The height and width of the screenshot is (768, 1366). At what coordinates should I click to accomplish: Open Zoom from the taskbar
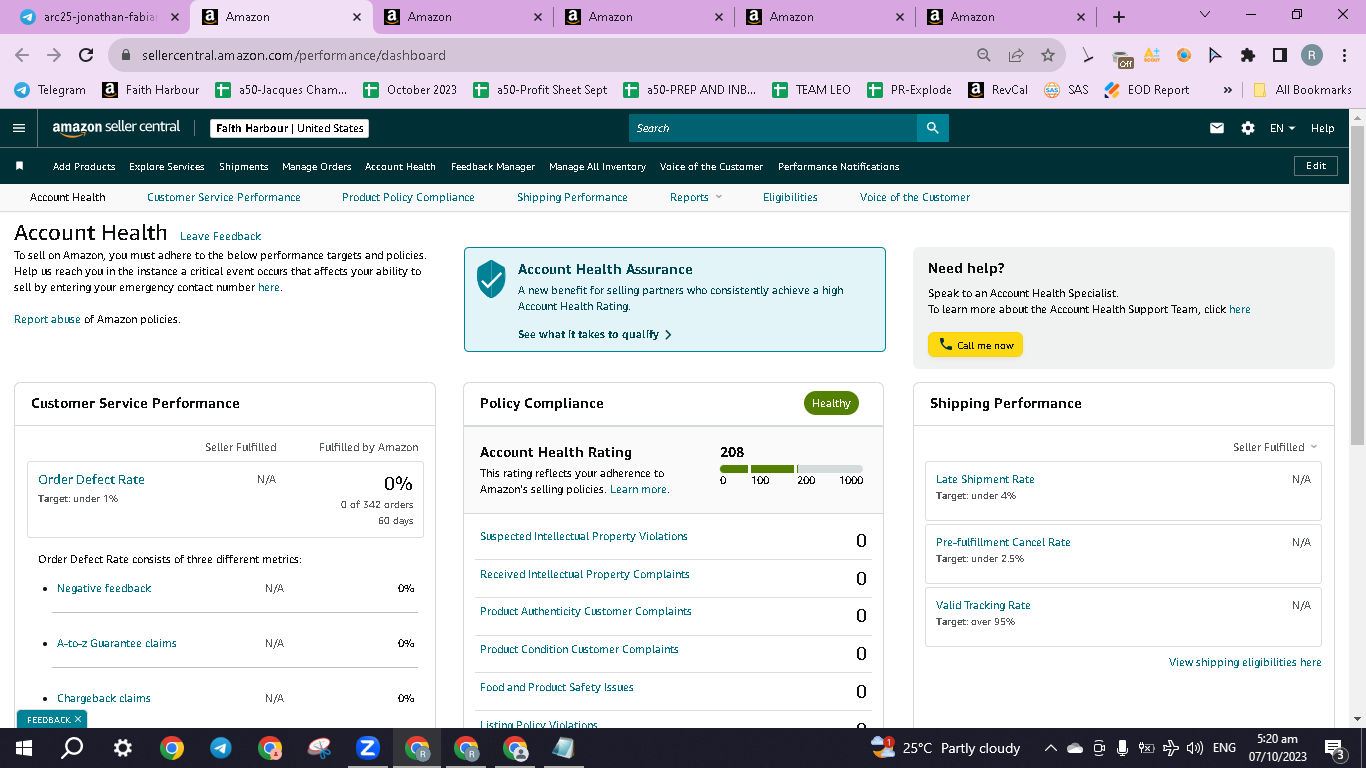[367, 748]
